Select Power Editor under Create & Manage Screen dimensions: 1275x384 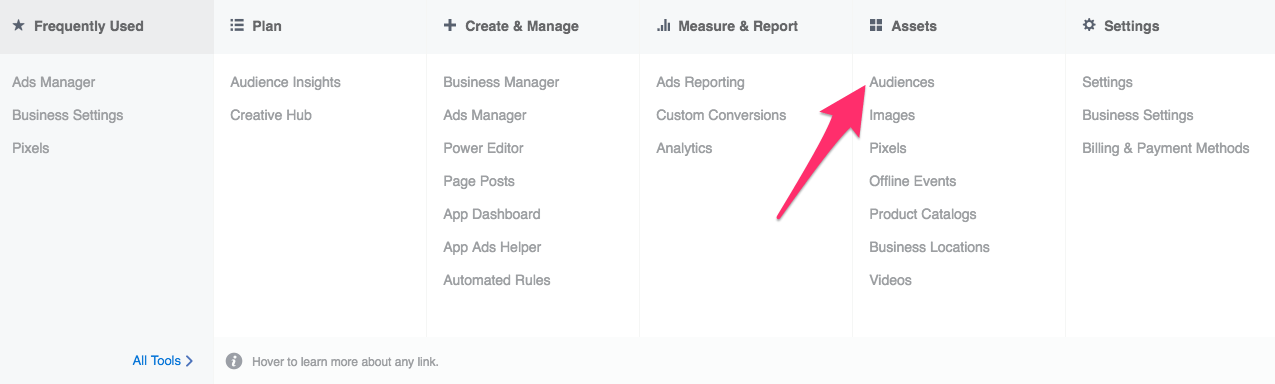tap(483, 148)
